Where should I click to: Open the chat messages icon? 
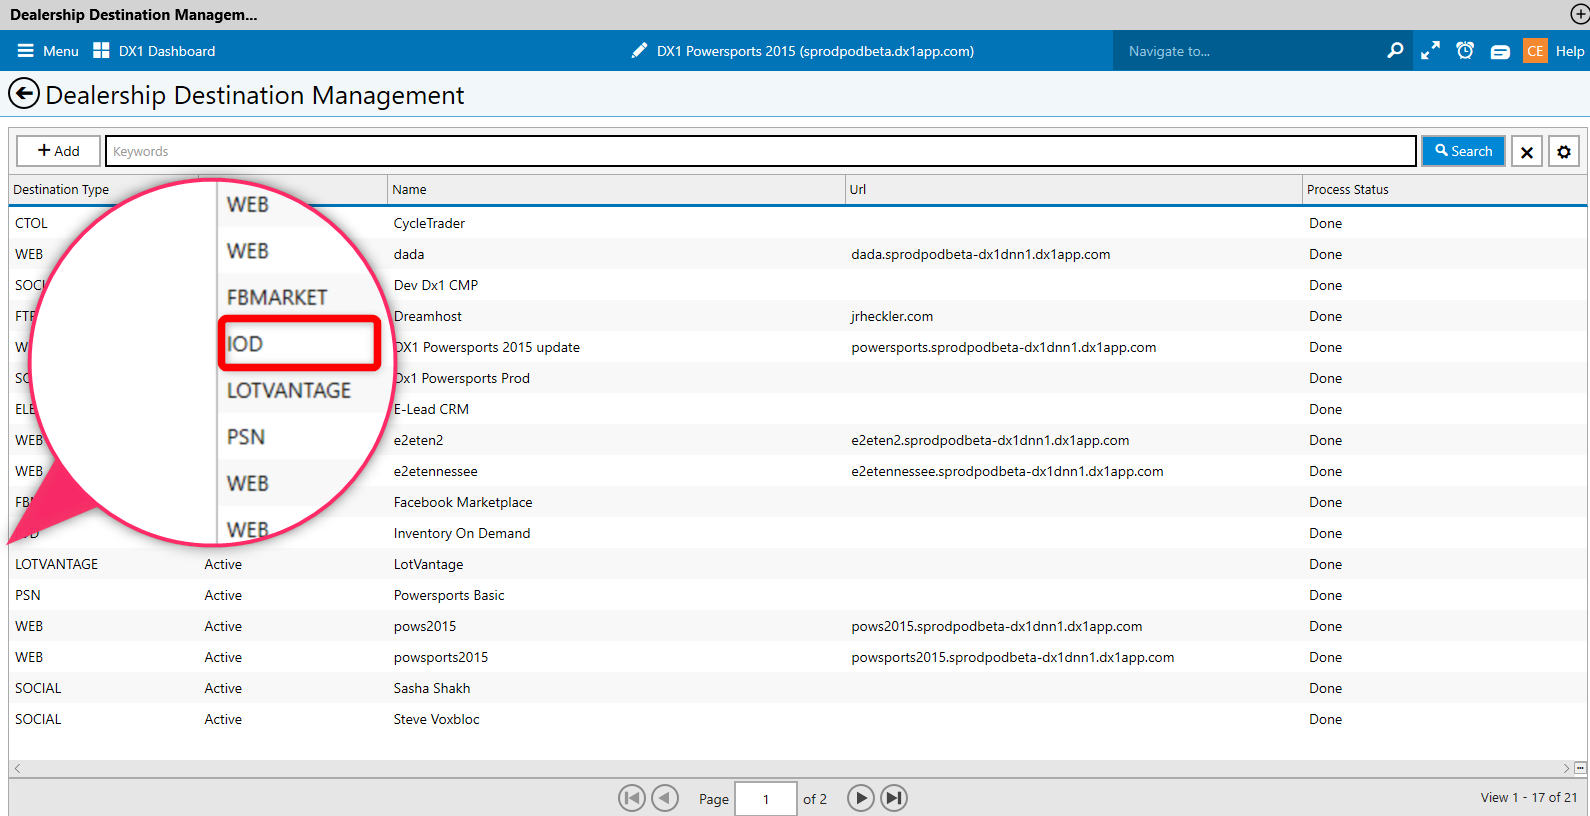pos(1500,52)
